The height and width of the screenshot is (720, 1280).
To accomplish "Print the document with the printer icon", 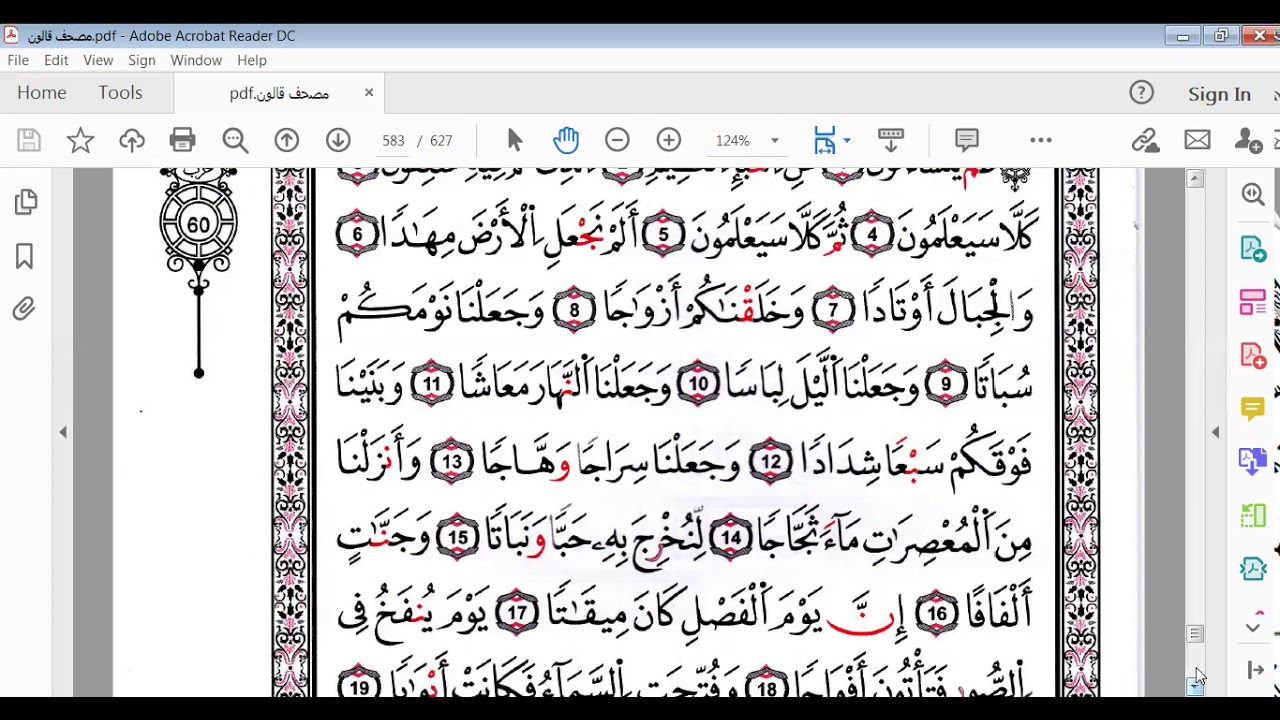I will [x=182, y=141].
